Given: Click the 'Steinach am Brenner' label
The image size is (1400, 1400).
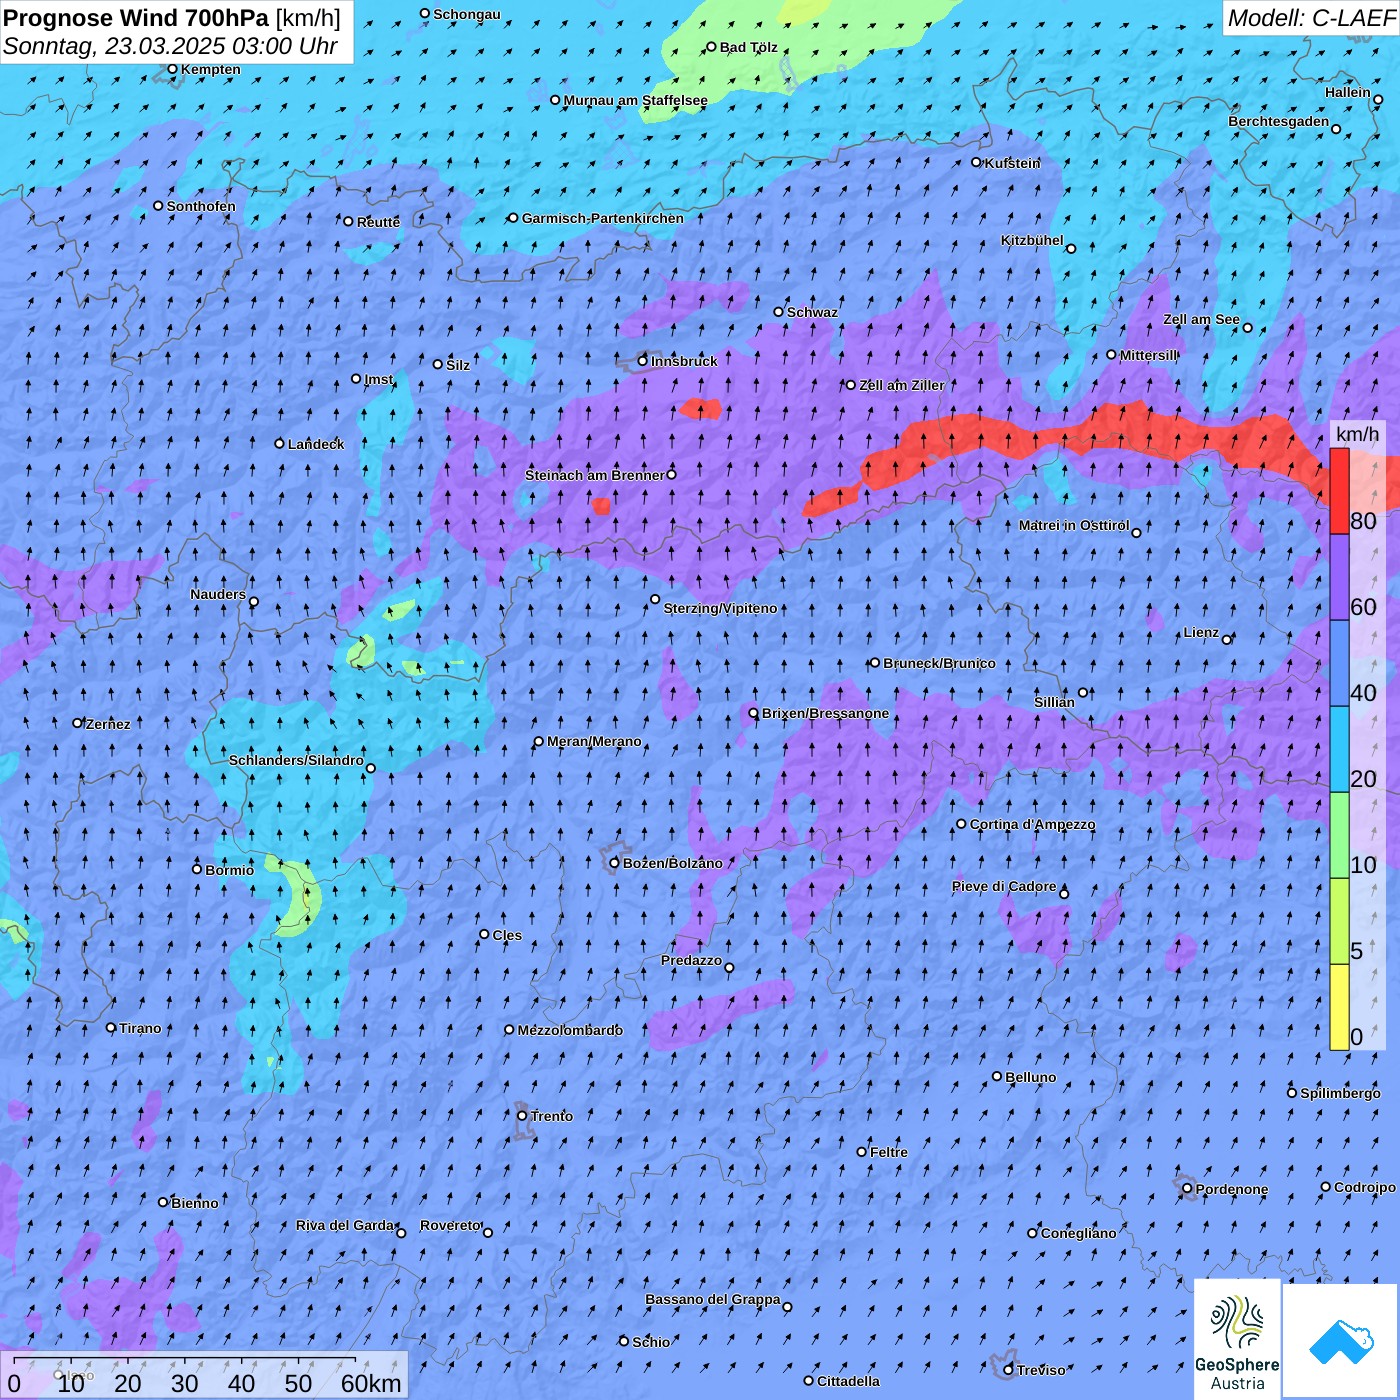Looking at the screenshot, I should [x=594, y=475].
